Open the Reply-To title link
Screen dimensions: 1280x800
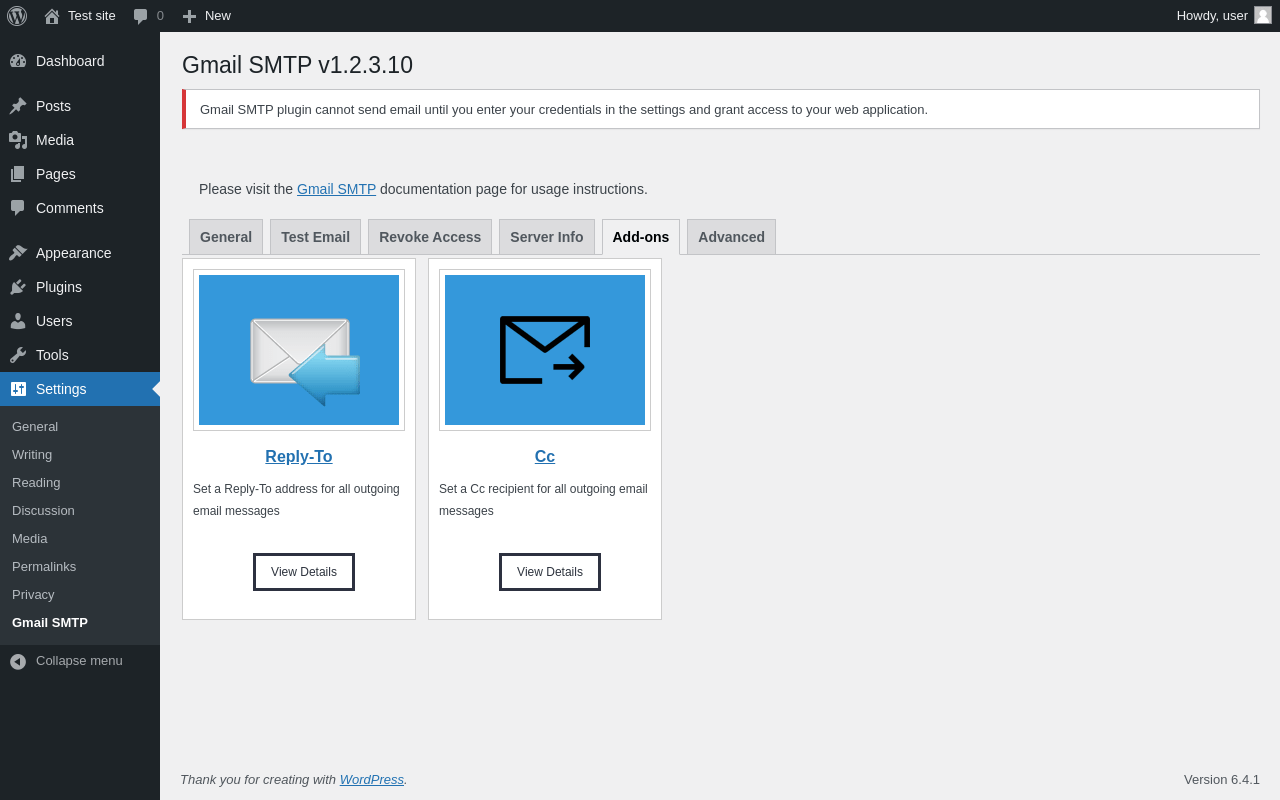click(299, 457)
